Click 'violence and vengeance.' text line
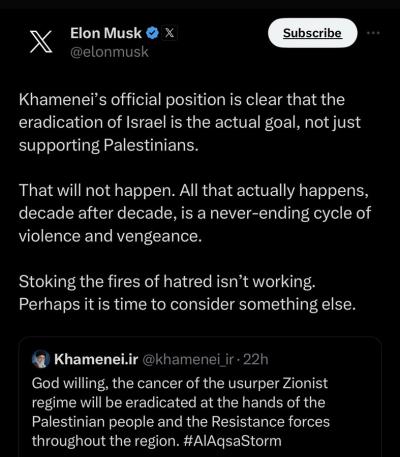 (110, 236)
